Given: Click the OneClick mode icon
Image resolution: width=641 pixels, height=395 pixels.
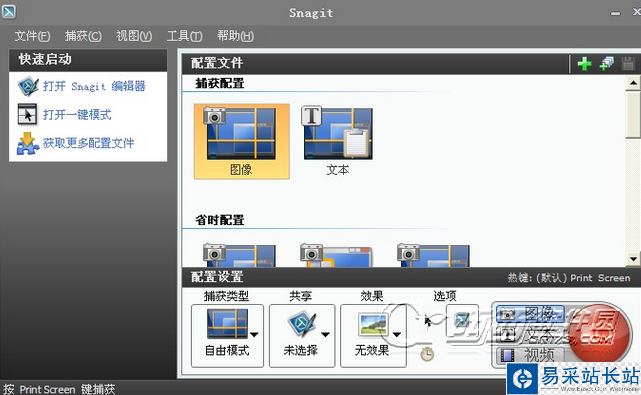Looking at the screenshot, I should [x=27, y=114].
